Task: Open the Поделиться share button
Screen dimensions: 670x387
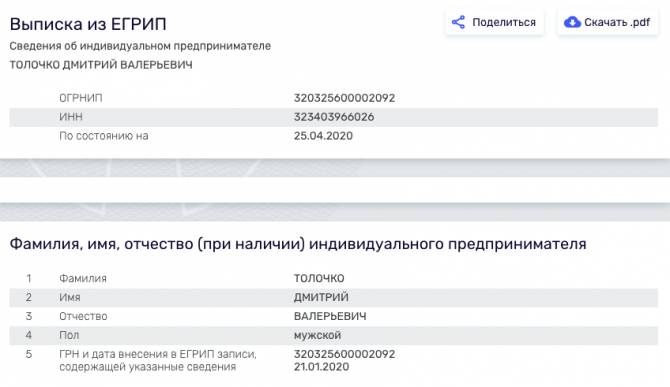Action: [x=494, y=22]
